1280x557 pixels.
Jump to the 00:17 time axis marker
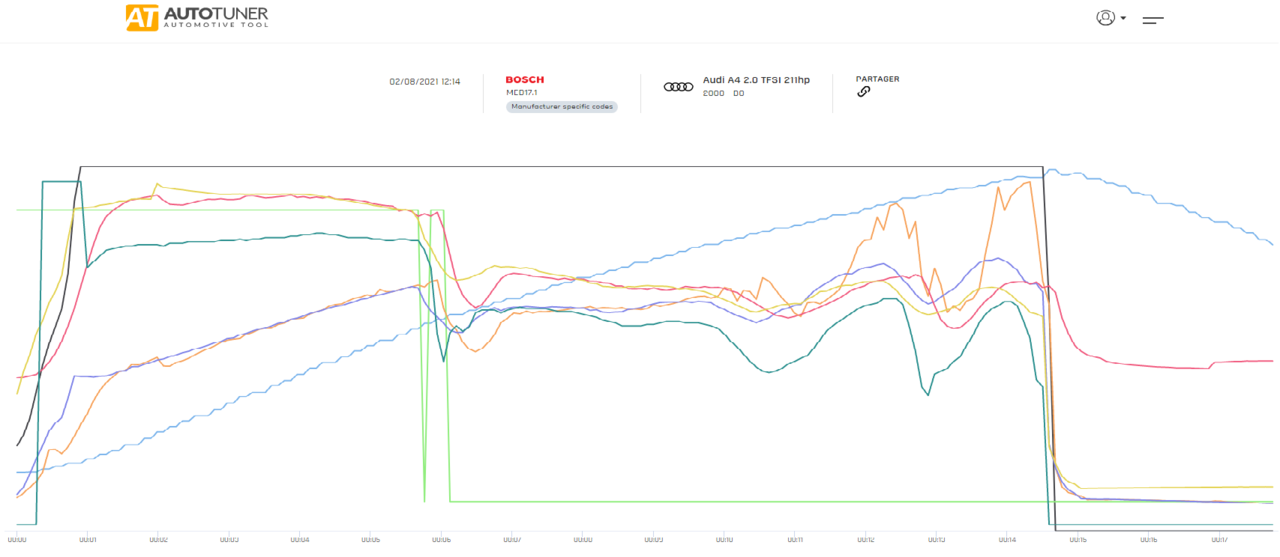pyautogui.click(x=1219, y=540)
